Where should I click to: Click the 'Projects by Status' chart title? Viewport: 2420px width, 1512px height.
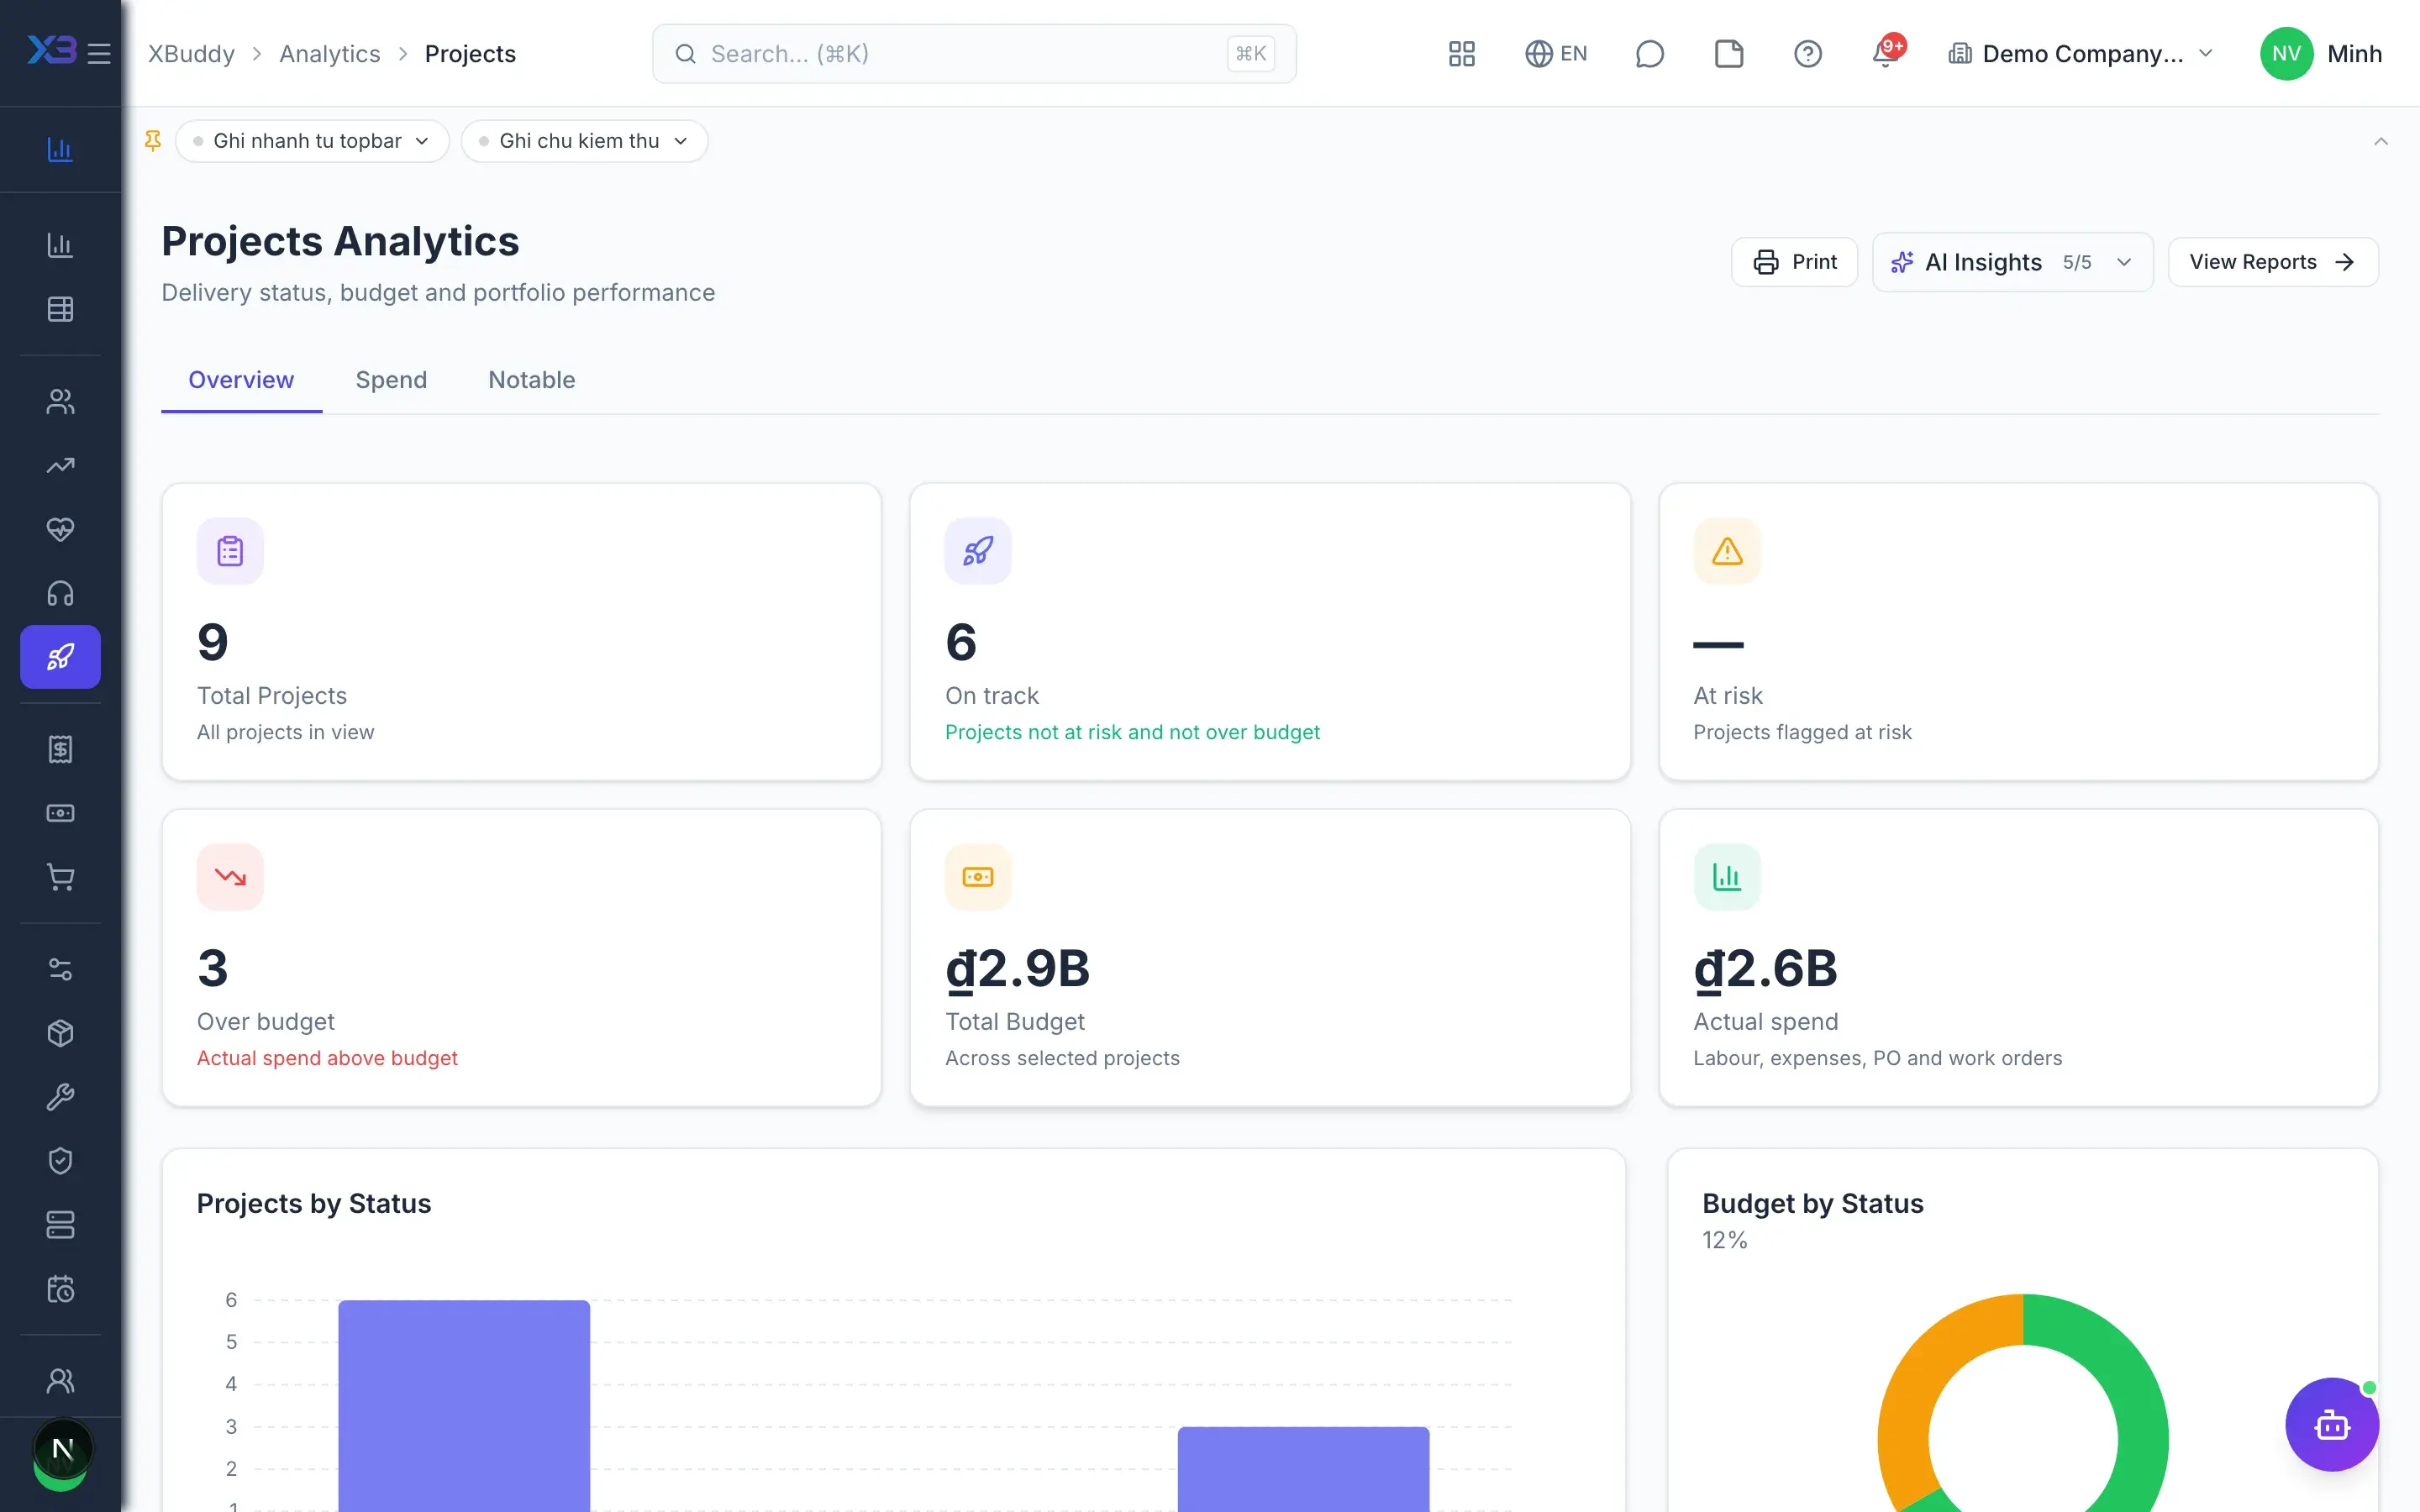[314, 1203]
